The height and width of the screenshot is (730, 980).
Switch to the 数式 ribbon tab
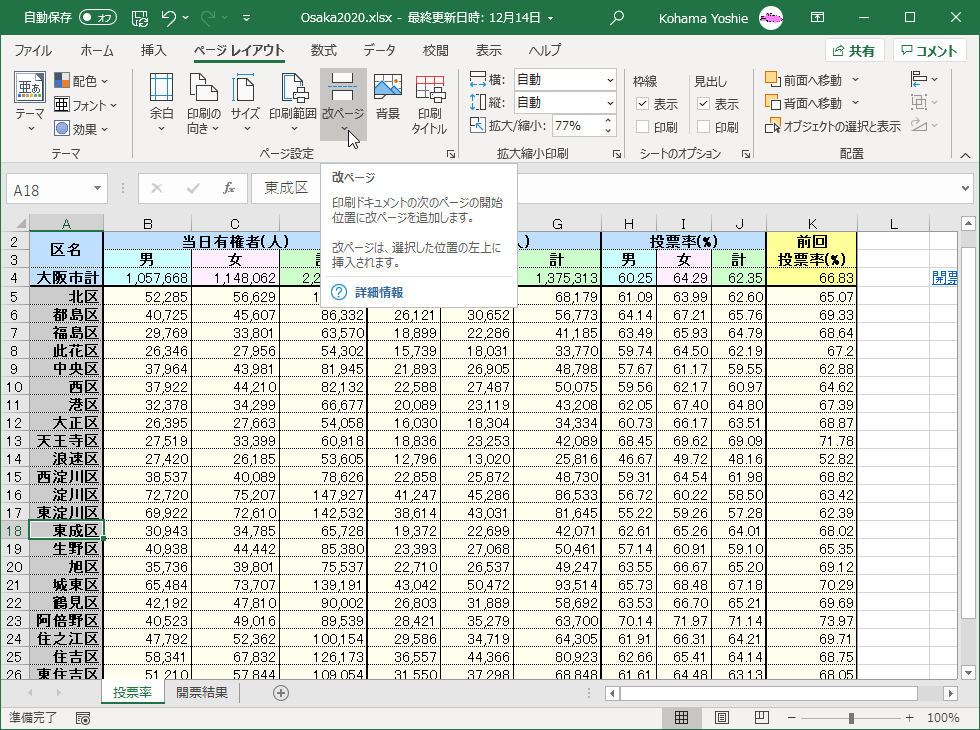click(x=323, y=51)
